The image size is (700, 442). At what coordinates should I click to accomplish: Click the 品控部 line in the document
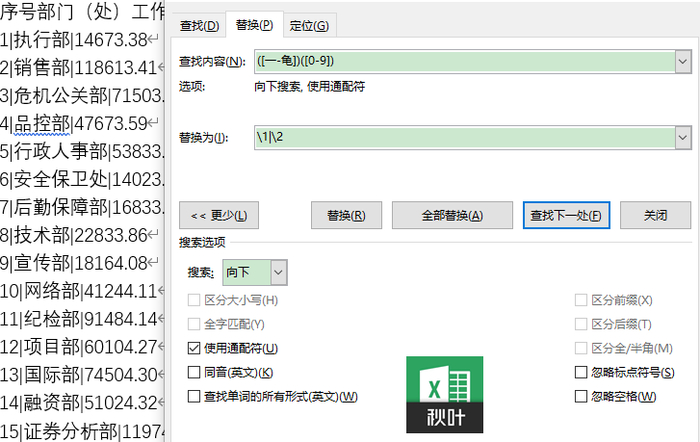point(79,124)
